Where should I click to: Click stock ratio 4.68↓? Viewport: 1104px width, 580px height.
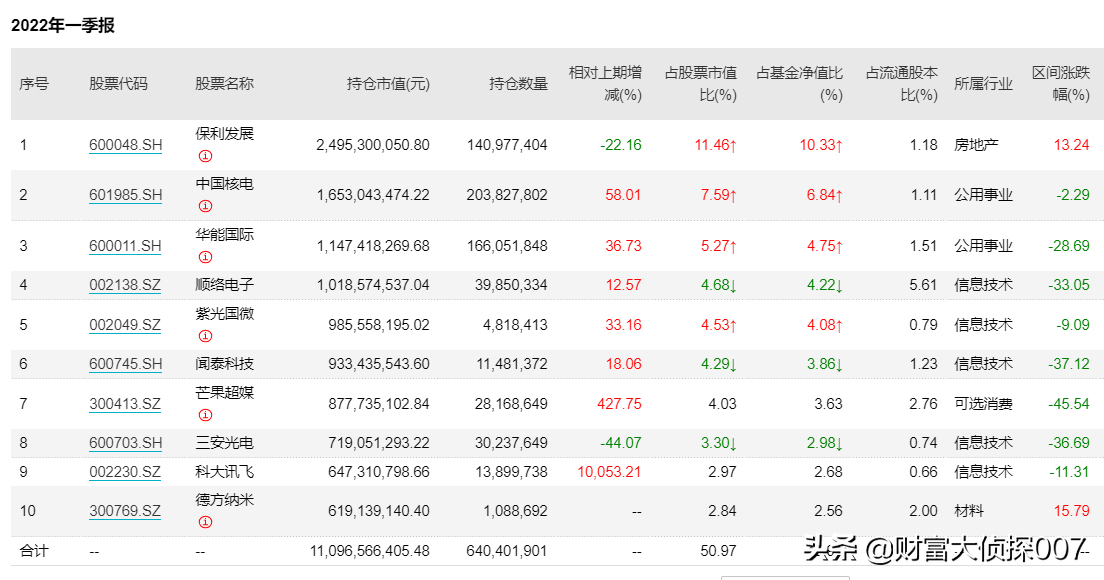719,285
